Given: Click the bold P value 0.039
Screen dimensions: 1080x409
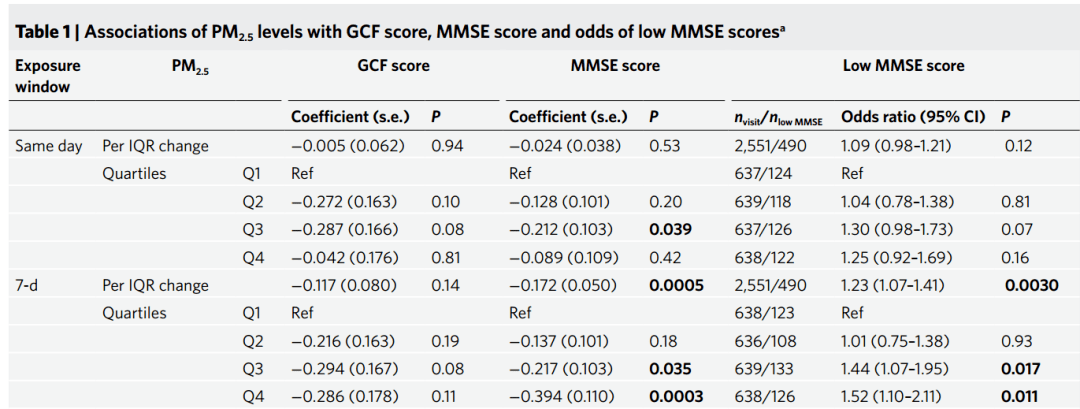Looking at the screenshot, I should 668,230.
